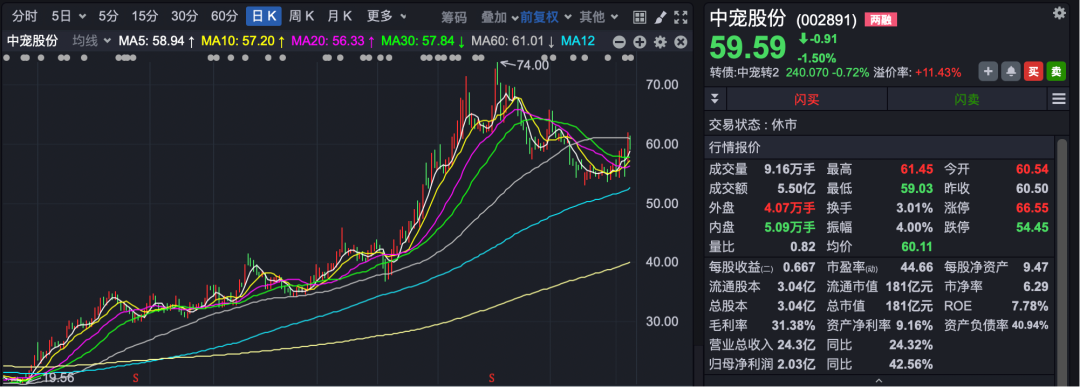Image resolution: width=1080 pixels, height=387 pixels.
Task: Zoom out chart with minus icon
Action: pos(619,42)
